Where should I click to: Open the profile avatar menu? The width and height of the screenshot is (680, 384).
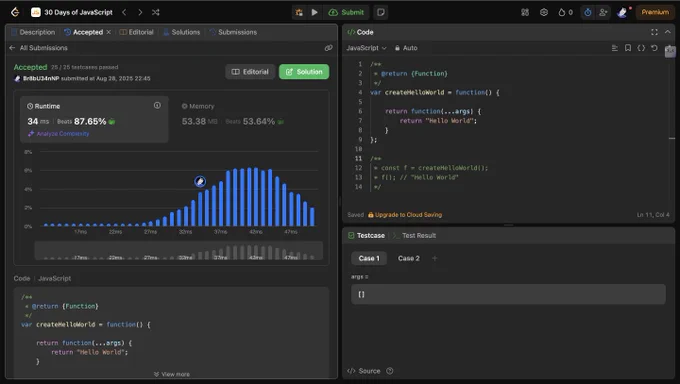click(622, 12)
